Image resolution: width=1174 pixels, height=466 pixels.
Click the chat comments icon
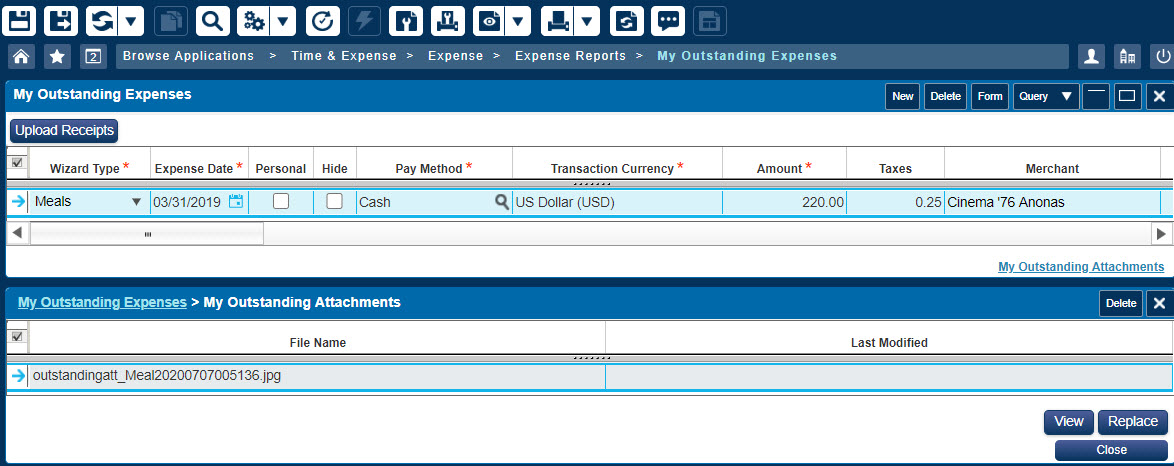pos(668,20)
